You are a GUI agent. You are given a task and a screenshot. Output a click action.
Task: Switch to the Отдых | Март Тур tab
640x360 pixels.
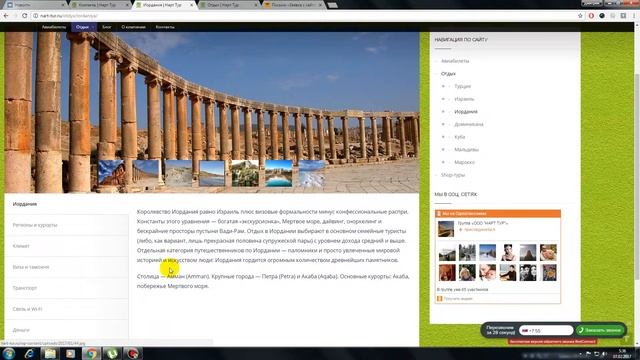point(229,5)
